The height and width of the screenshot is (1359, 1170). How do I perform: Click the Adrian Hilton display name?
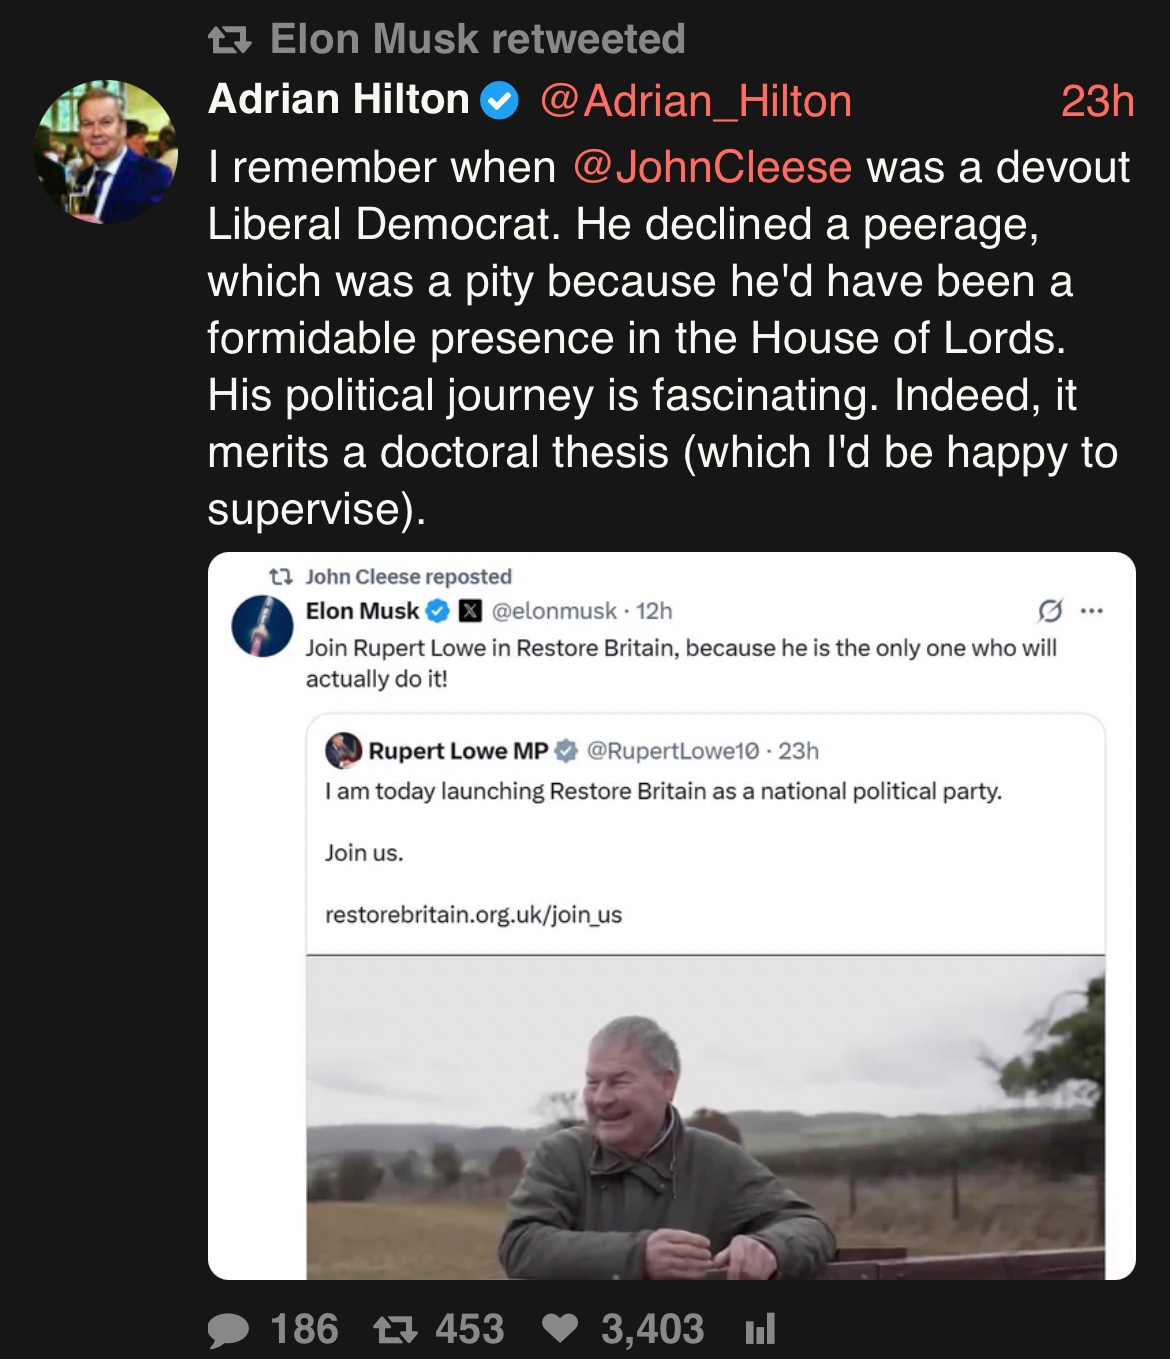click(x=339, y=100)
